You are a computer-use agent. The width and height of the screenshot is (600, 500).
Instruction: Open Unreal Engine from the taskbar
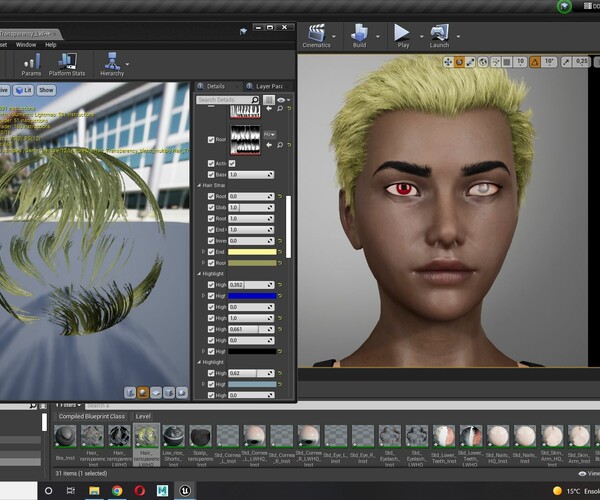(185, 490)
